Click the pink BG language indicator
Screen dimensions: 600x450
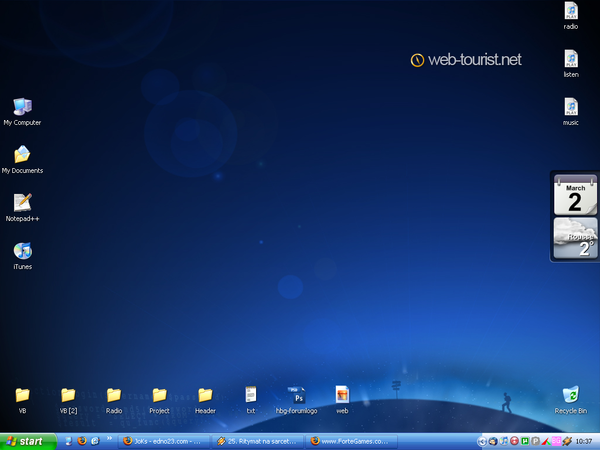click(556, 441)
